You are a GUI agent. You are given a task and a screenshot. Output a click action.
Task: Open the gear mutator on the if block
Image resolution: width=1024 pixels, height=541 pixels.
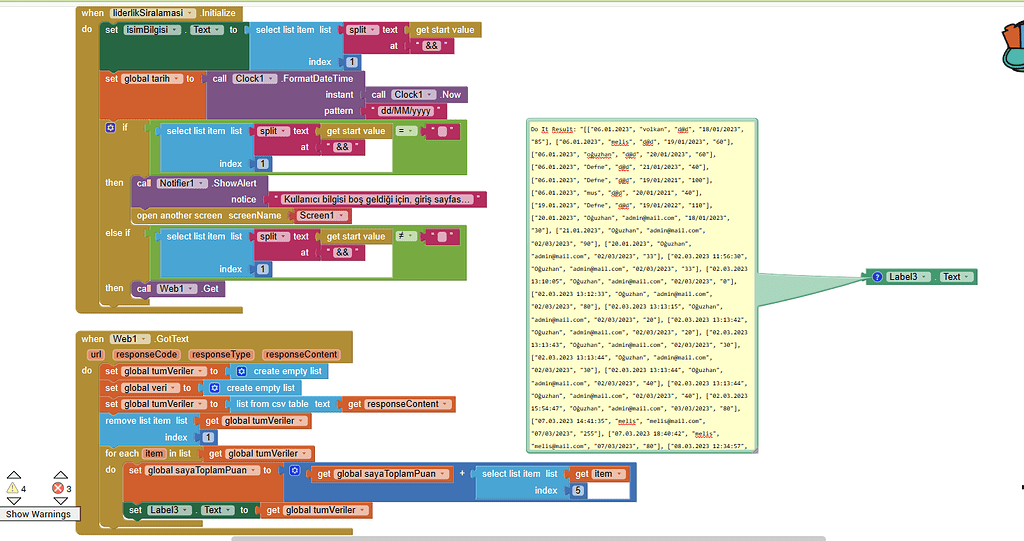(x=111, y=128)
